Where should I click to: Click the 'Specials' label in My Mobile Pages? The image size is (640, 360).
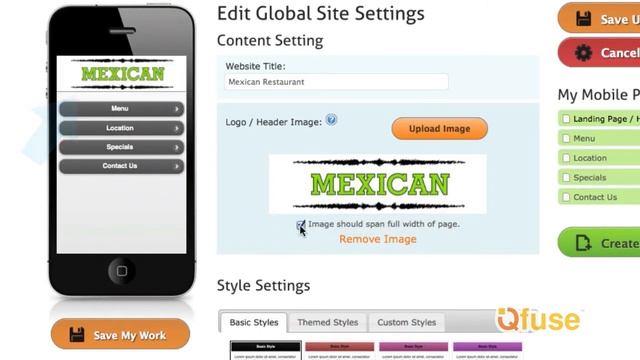tap(589, 178)
